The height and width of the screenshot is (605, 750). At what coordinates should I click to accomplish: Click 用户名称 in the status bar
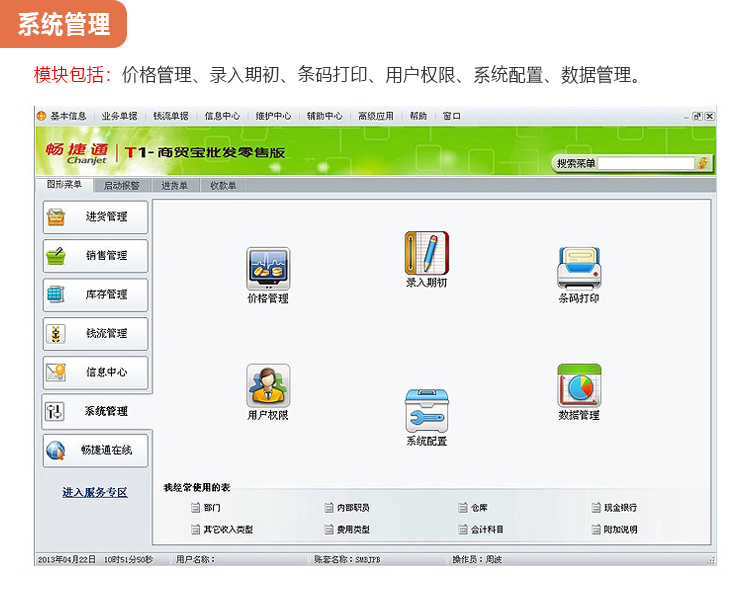[195, 559]
